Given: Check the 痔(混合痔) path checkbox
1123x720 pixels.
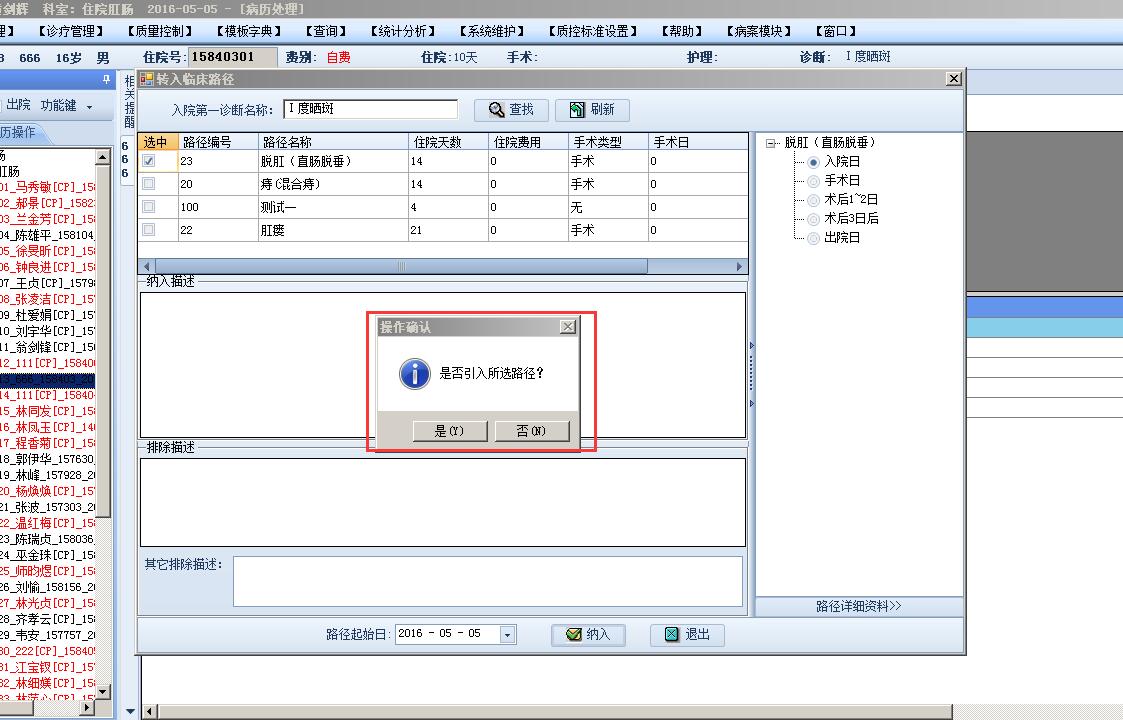Looking at the screenshot, I should pyautogui.click(x=148, y=184).
